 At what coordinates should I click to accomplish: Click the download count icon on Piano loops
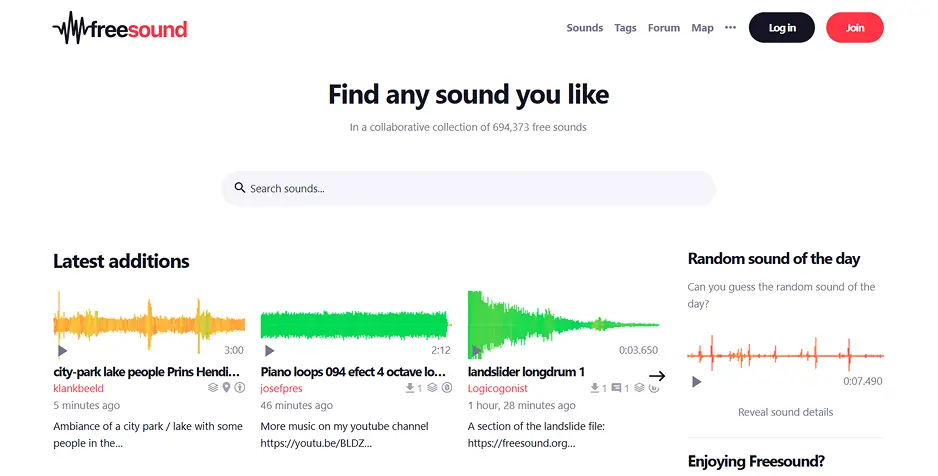pyautogui.click(x=410, y=388)
